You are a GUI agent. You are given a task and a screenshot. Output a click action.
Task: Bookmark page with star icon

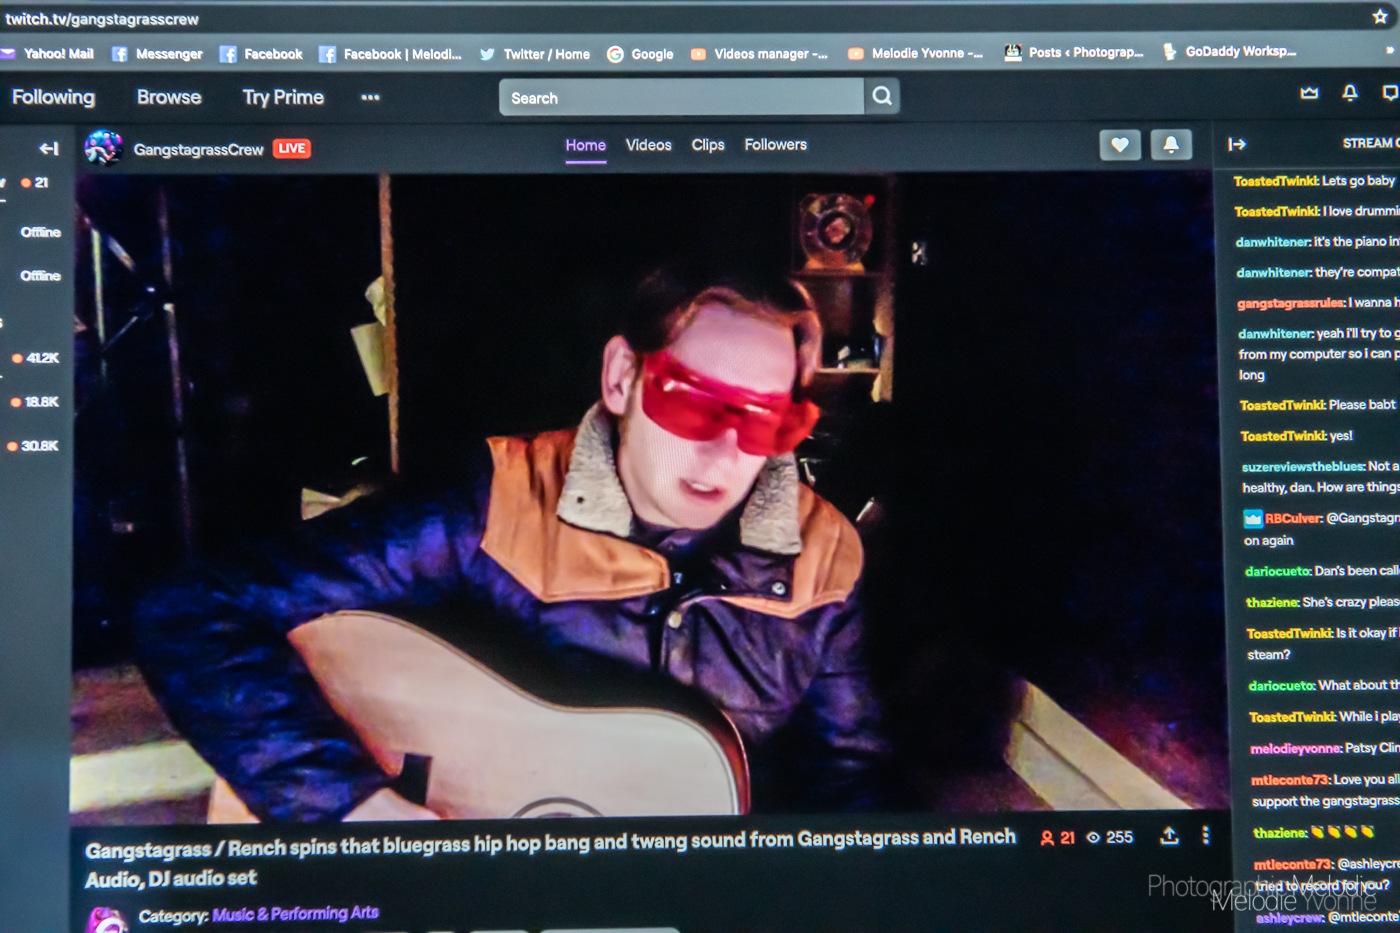[x=1380, y=16]
